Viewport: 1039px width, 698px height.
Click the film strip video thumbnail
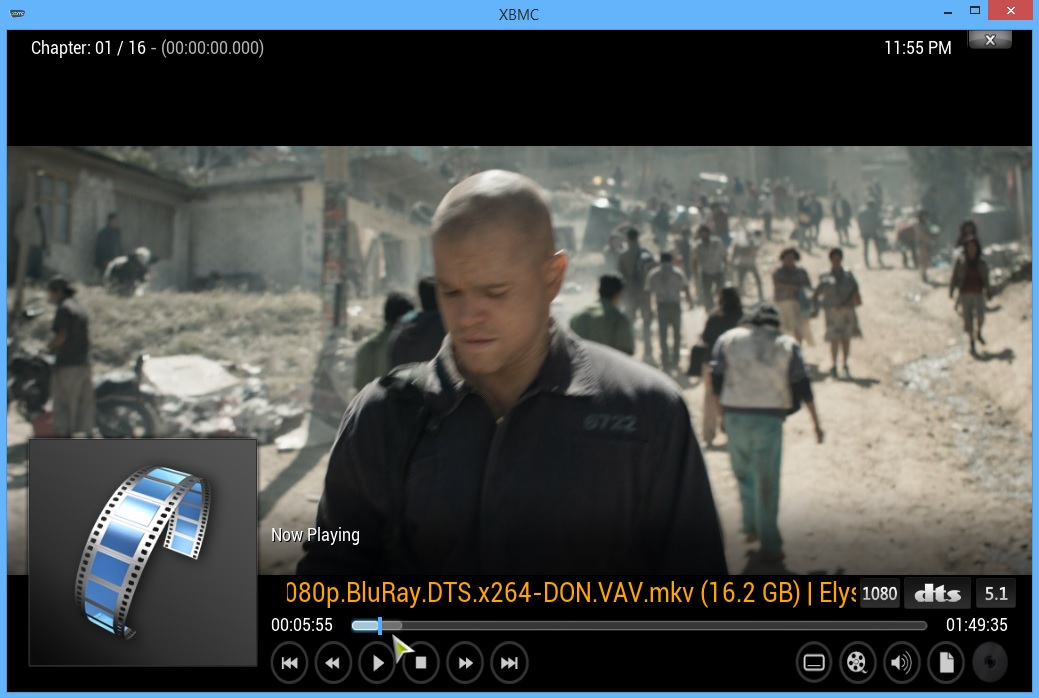coord(143,552)
